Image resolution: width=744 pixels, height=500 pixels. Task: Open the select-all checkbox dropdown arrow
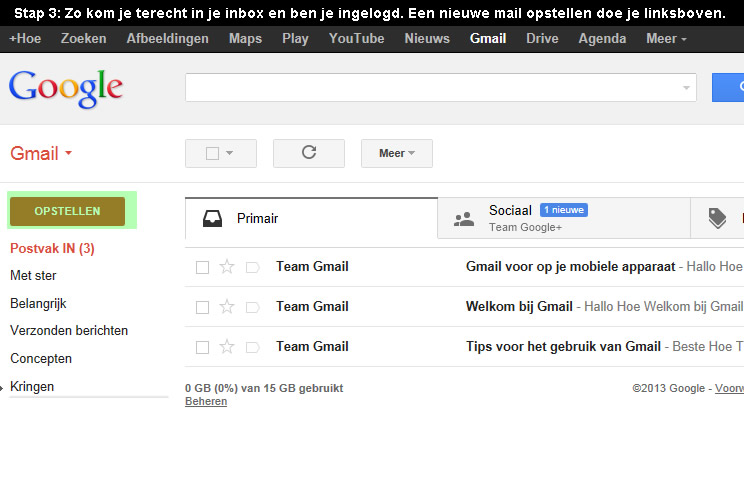230,153
